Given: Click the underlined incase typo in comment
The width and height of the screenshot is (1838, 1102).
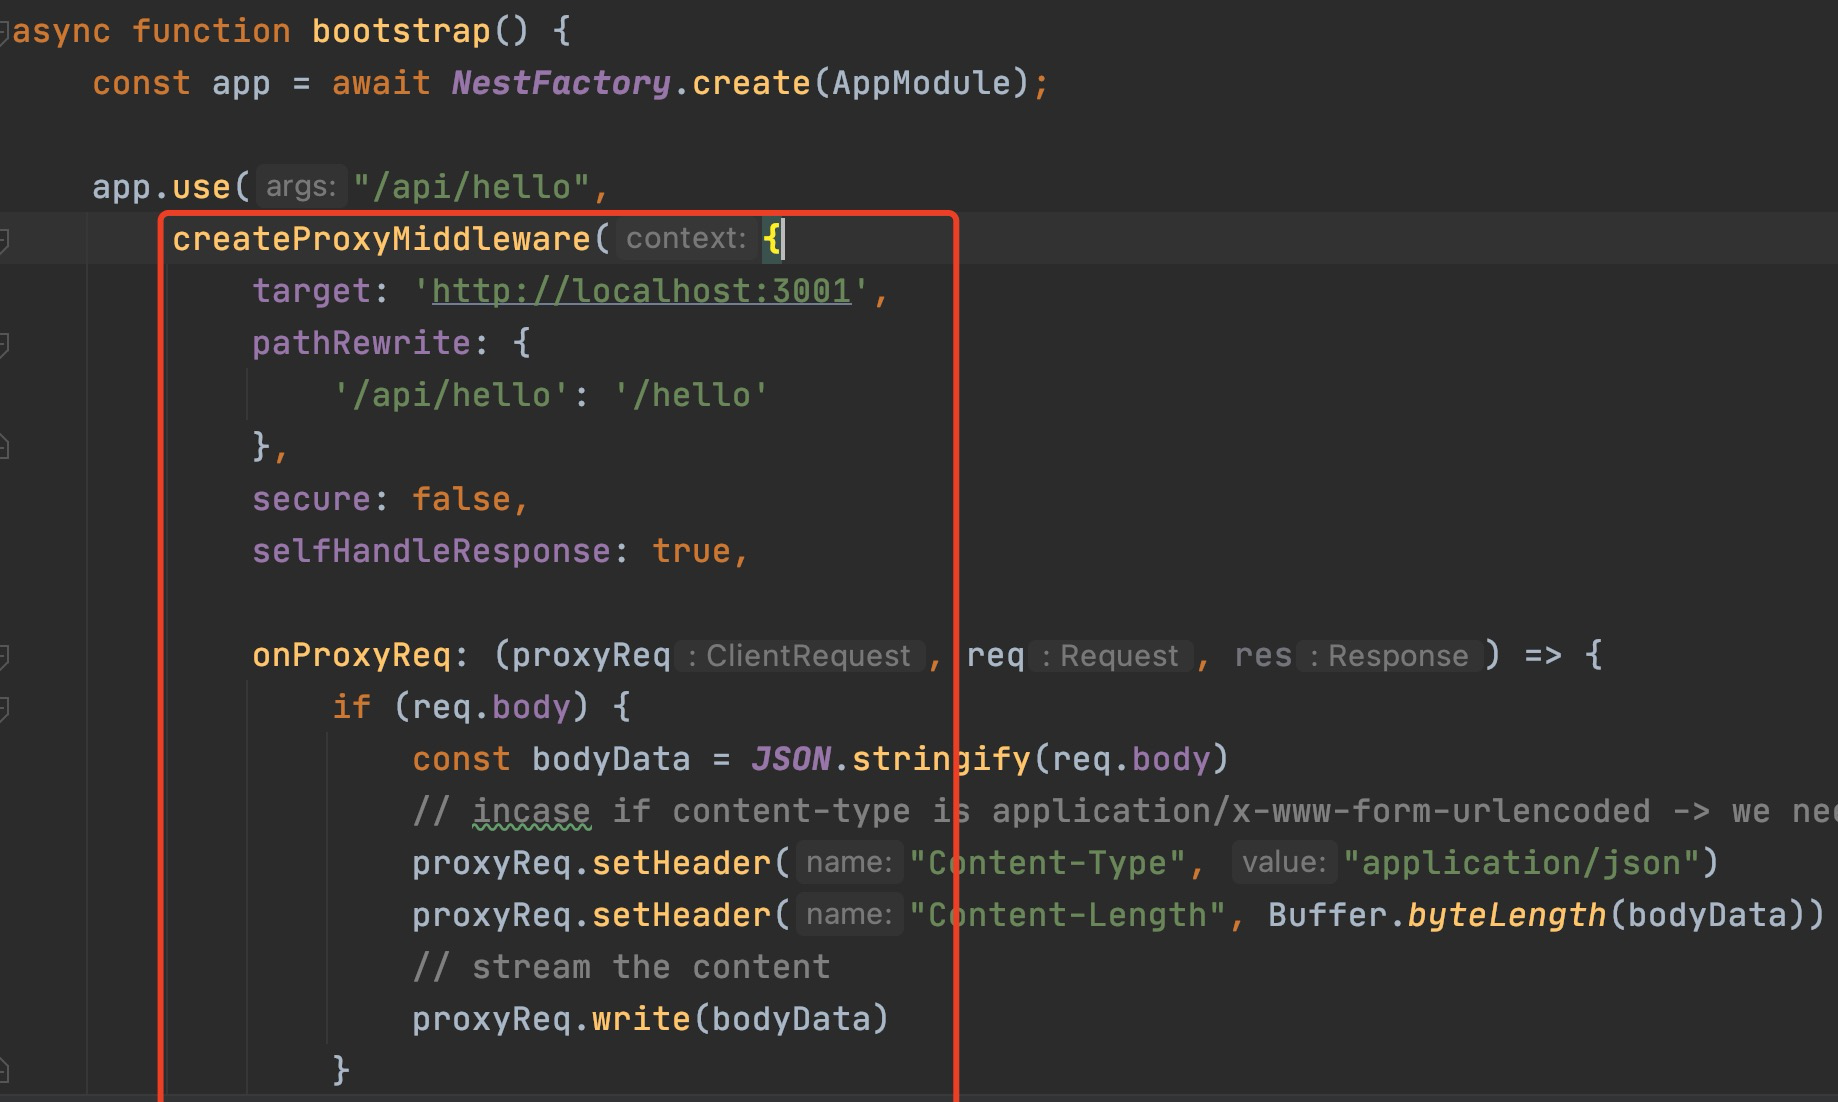Looking at the screenshot, I should click(531, 811).
